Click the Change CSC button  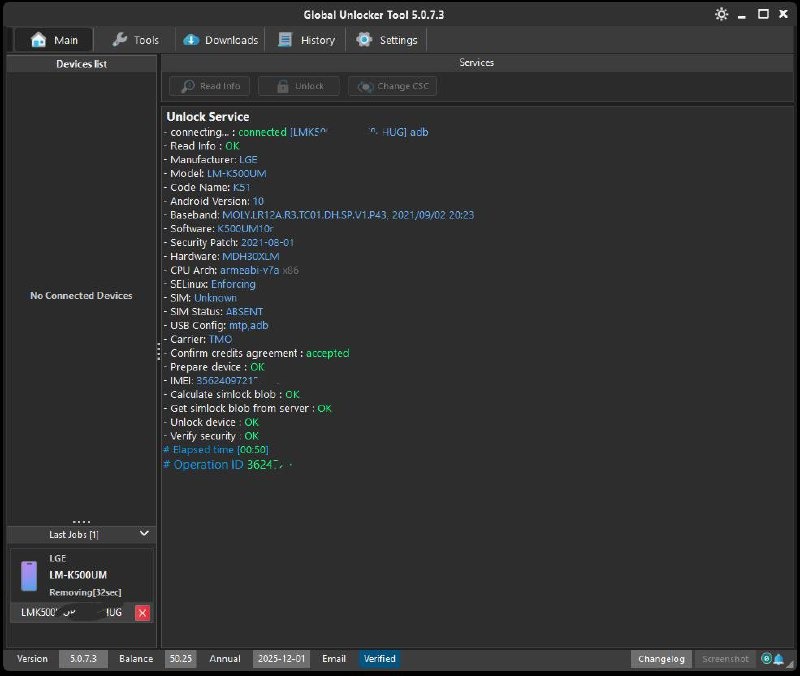(392, 86)
